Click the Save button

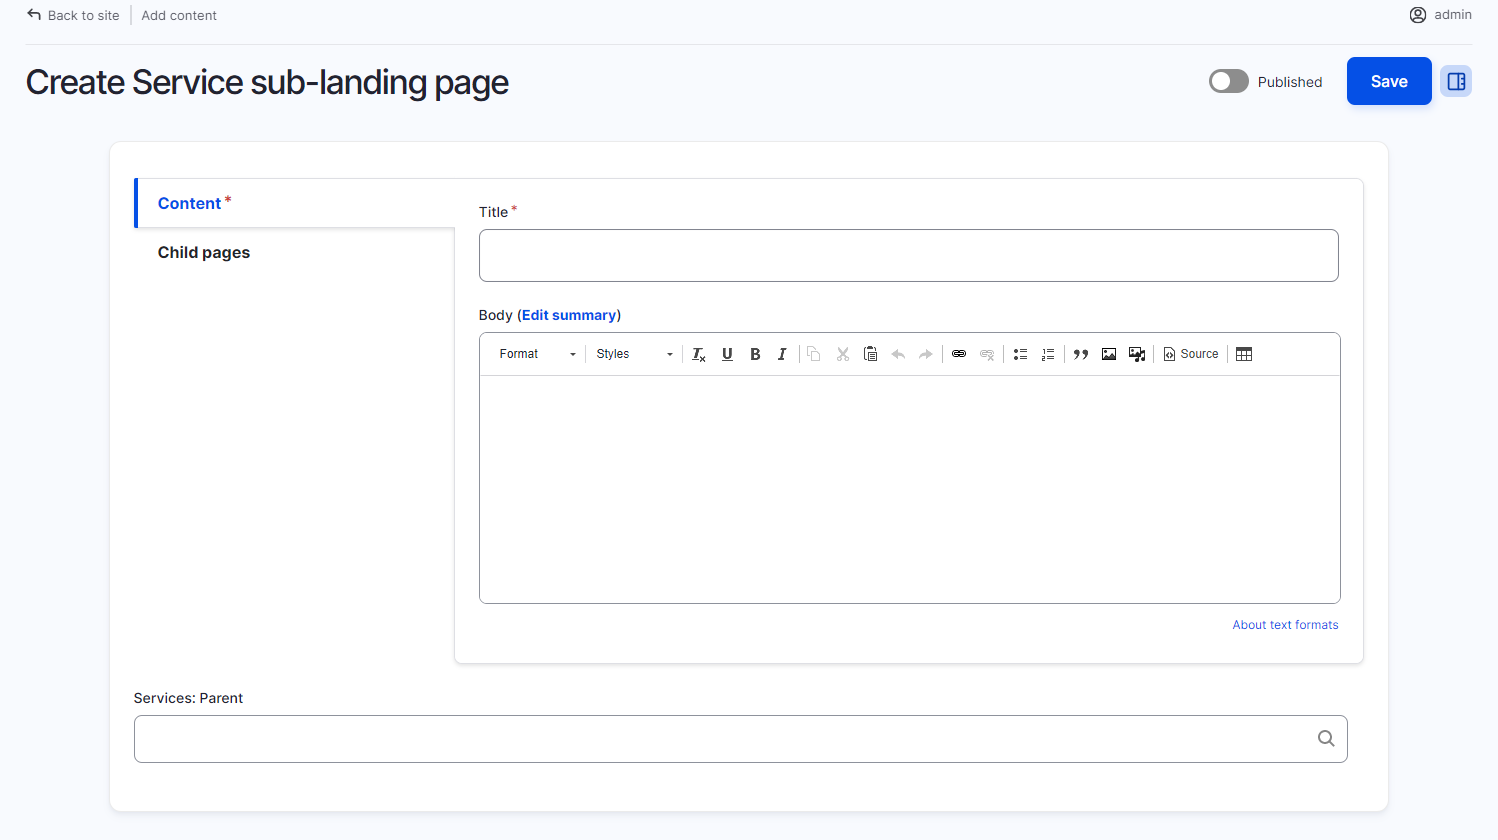(x=1389, y=81)
